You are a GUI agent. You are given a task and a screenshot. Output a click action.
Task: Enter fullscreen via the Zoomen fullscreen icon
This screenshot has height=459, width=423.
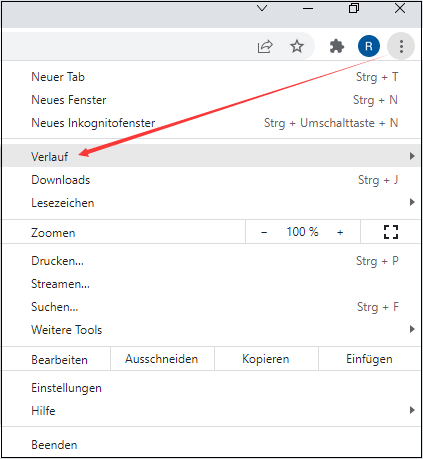point(391,232)
